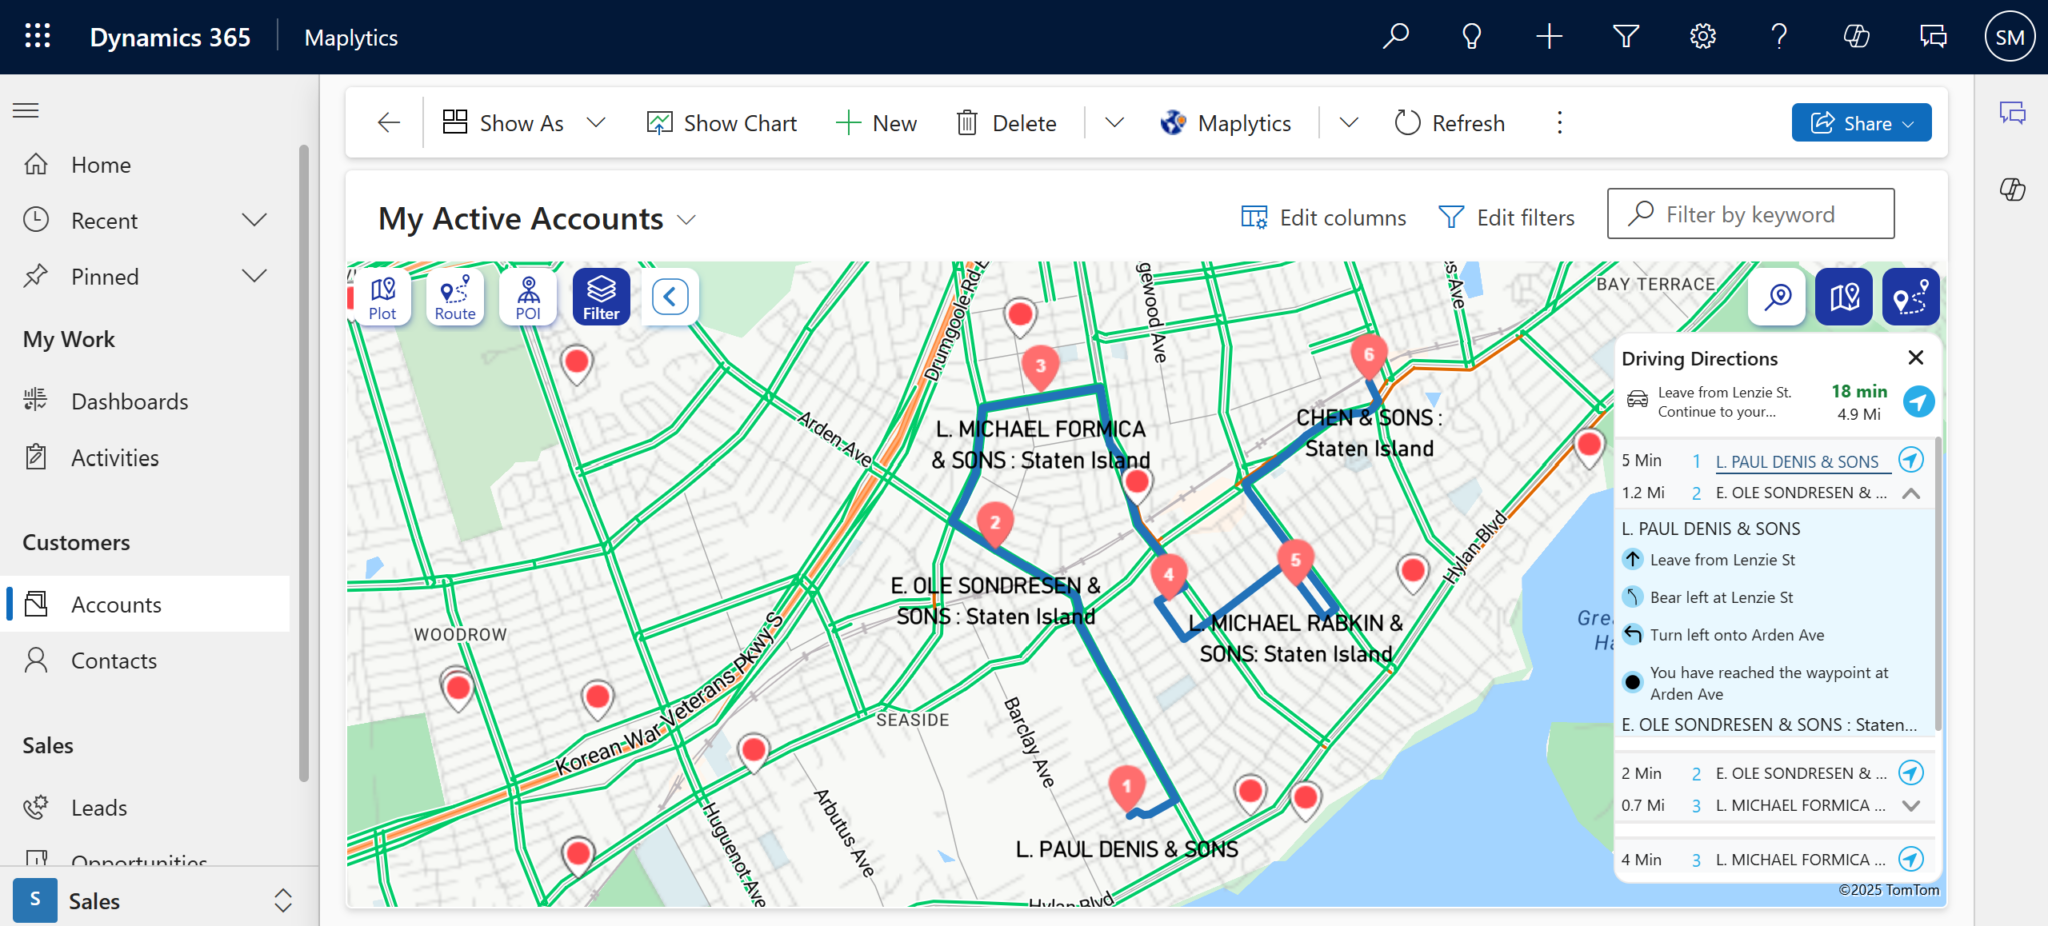This screenshot has width=2048, height=926.
Task: Collapse the map toolbar with the left chevron
Action: click(670, 297)
